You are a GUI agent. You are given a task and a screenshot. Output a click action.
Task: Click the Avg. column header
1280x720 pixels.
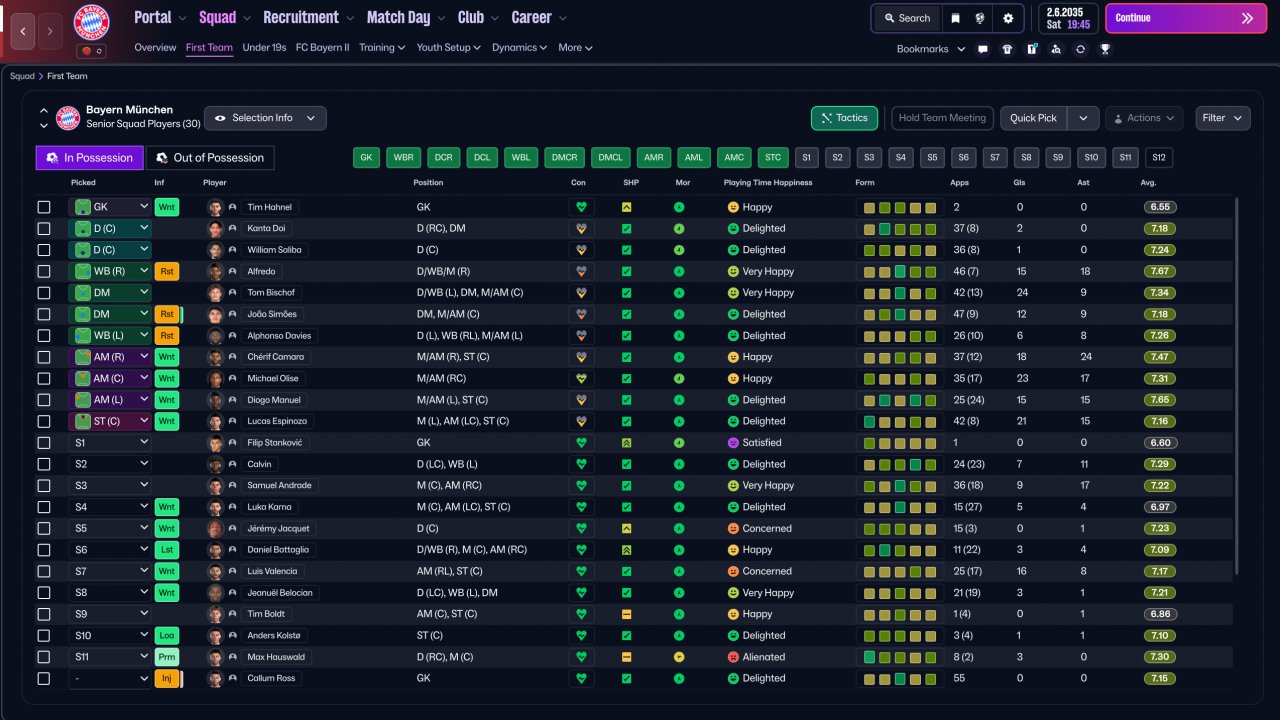(1148, 183)
